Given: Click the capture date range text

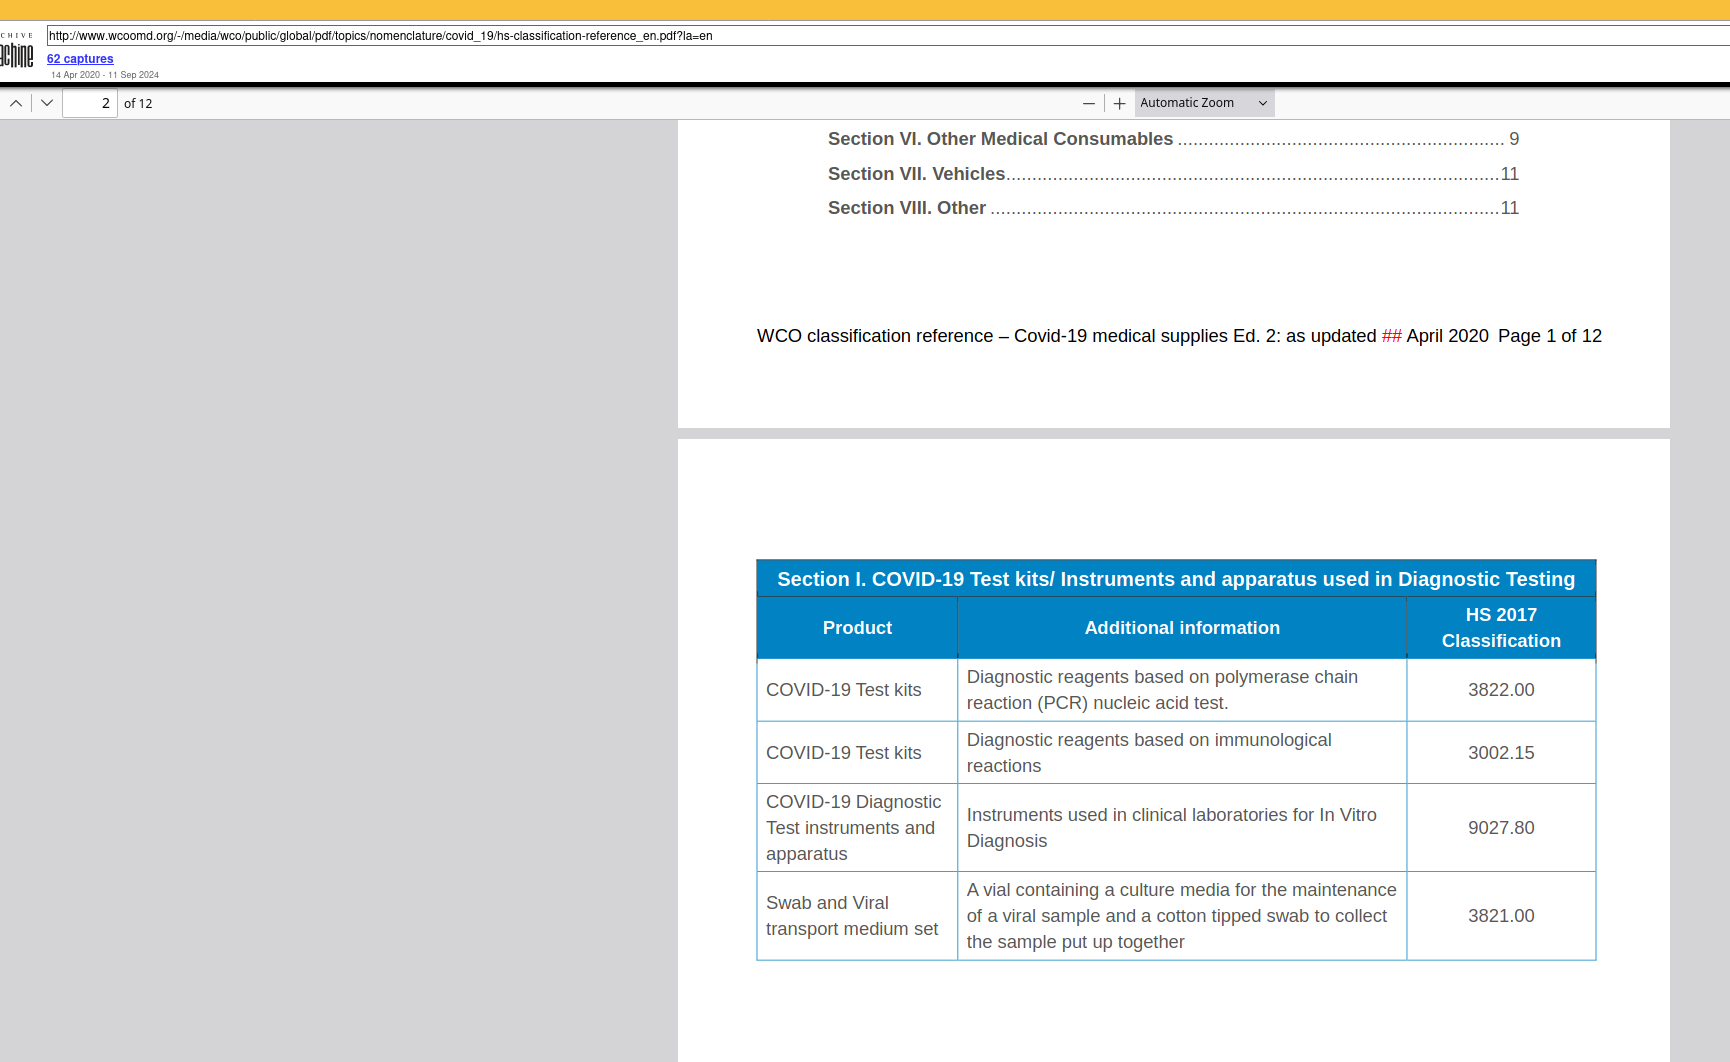Looking at the screenshot, I should point(105,75).
